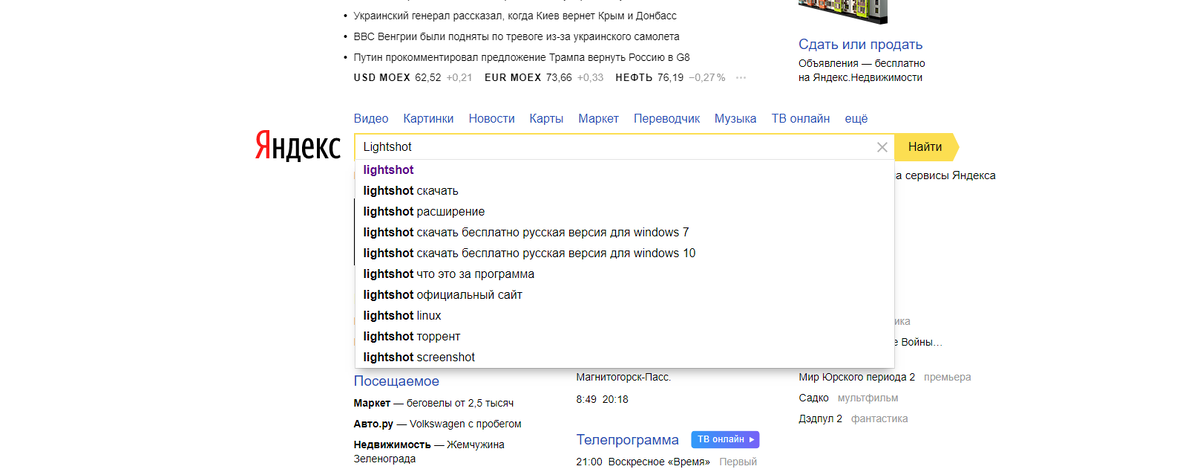Select 'lightshot что это за программа'

624,274
